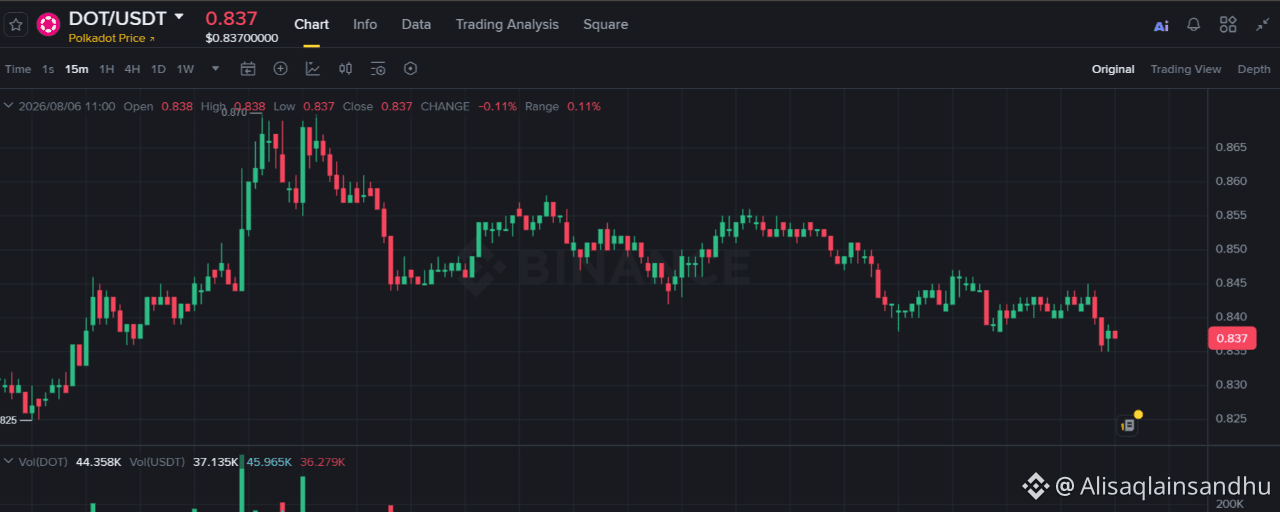Select the Original chart view
The image size is (1280, 512).
coord(1113,69)
